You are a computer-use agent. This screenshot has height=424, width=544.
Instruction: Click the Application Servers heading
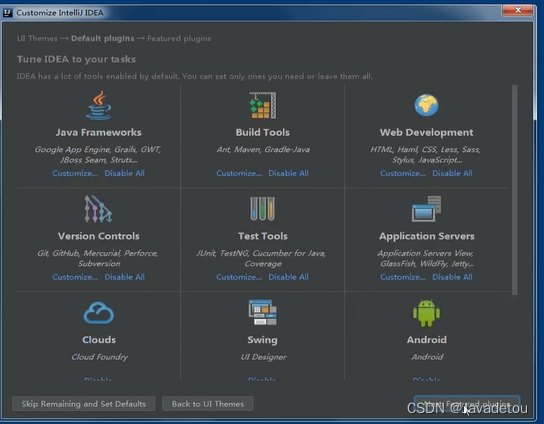(426, 236)
